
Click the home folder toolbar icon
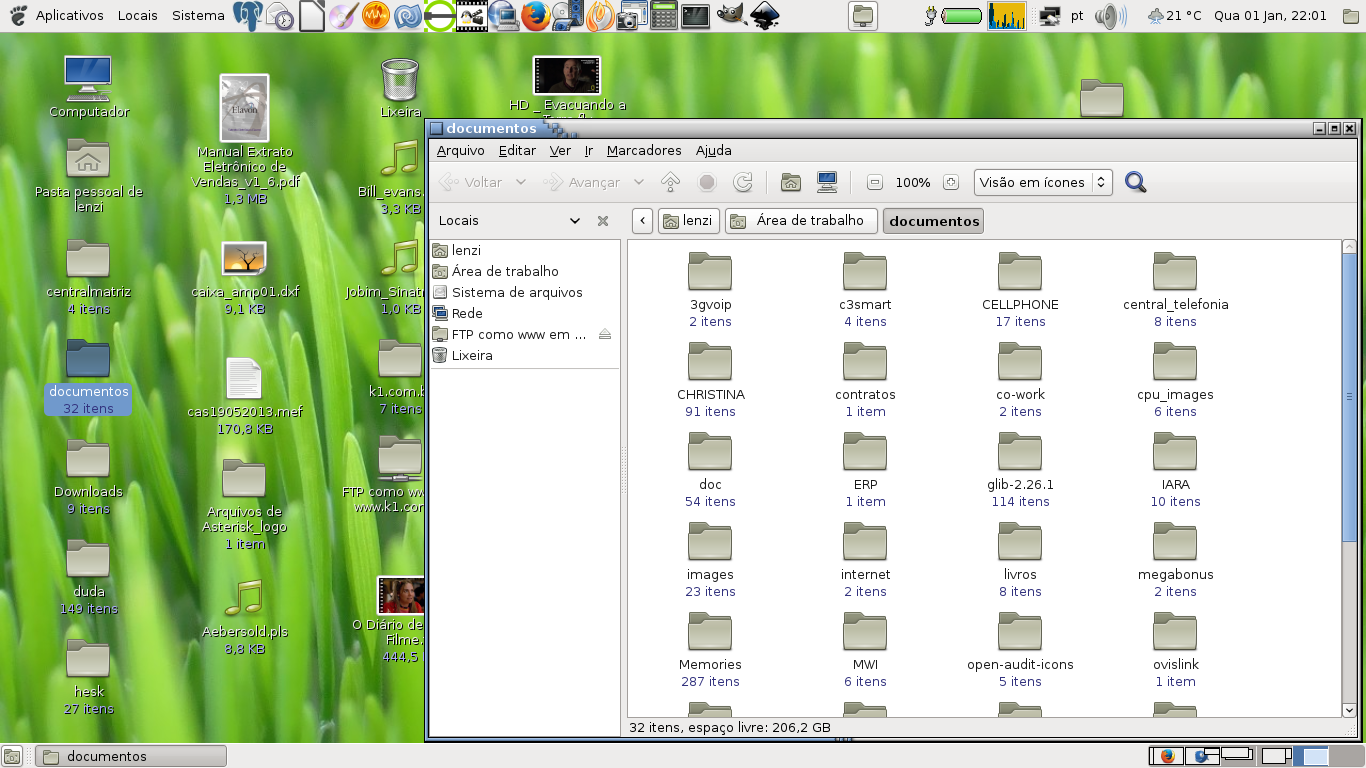(791, 182)
